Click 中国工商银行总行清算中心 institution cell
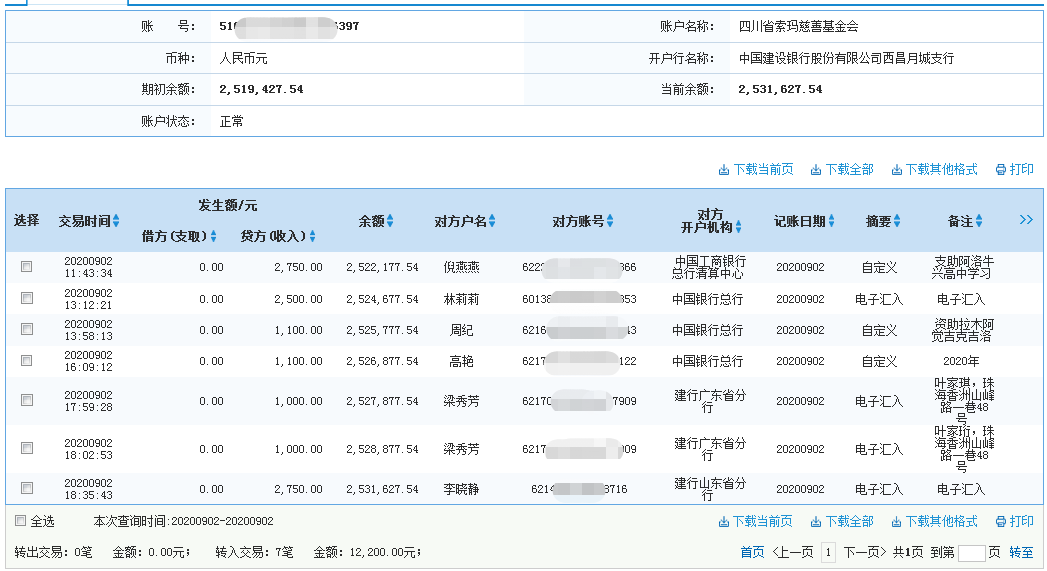The height and width of the screenshot is (571, 1047). [708, 267]
